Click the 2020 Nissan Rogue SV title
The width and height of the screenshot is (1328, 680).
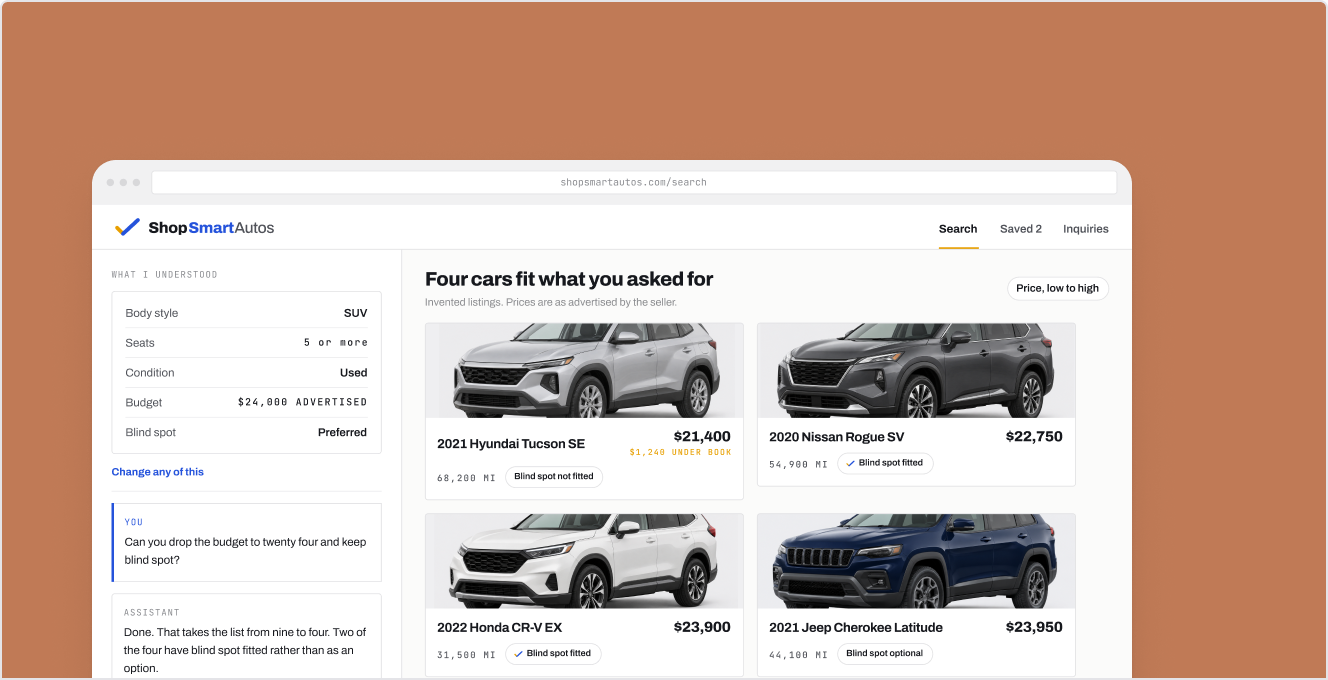pyautogui.click(x=837, y=437)
